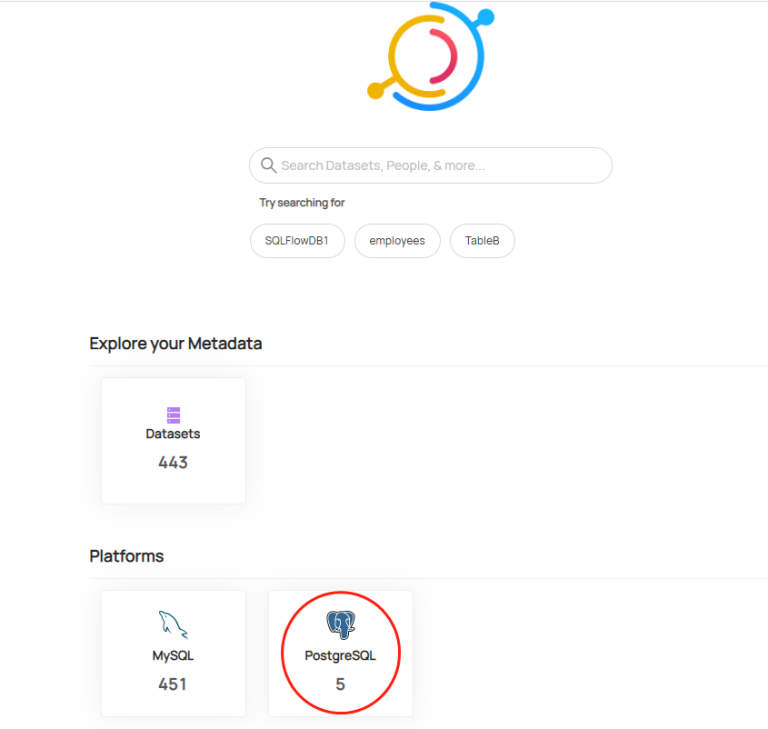Click the count 5 under PostgreSQL

(340, 685)
